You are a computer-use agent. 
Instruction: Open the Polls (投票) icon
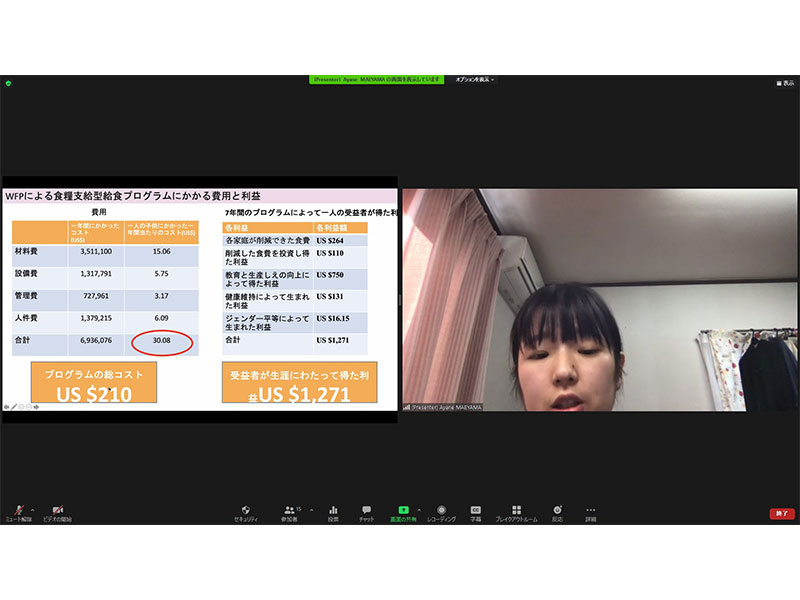coord(333,510)
